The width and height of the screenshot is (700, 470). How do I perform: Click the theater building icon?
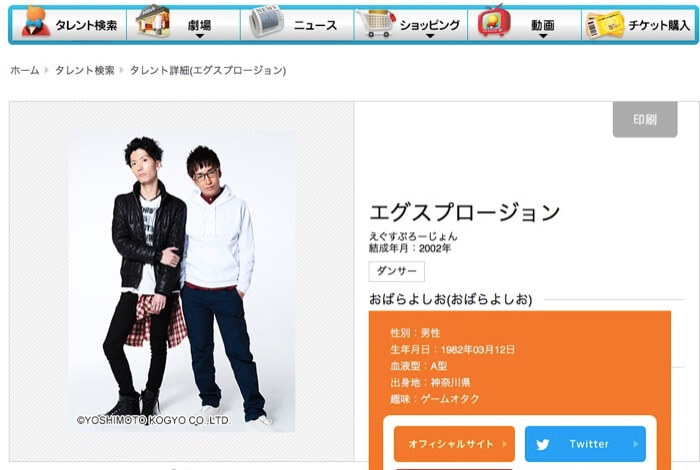point(153,21)
